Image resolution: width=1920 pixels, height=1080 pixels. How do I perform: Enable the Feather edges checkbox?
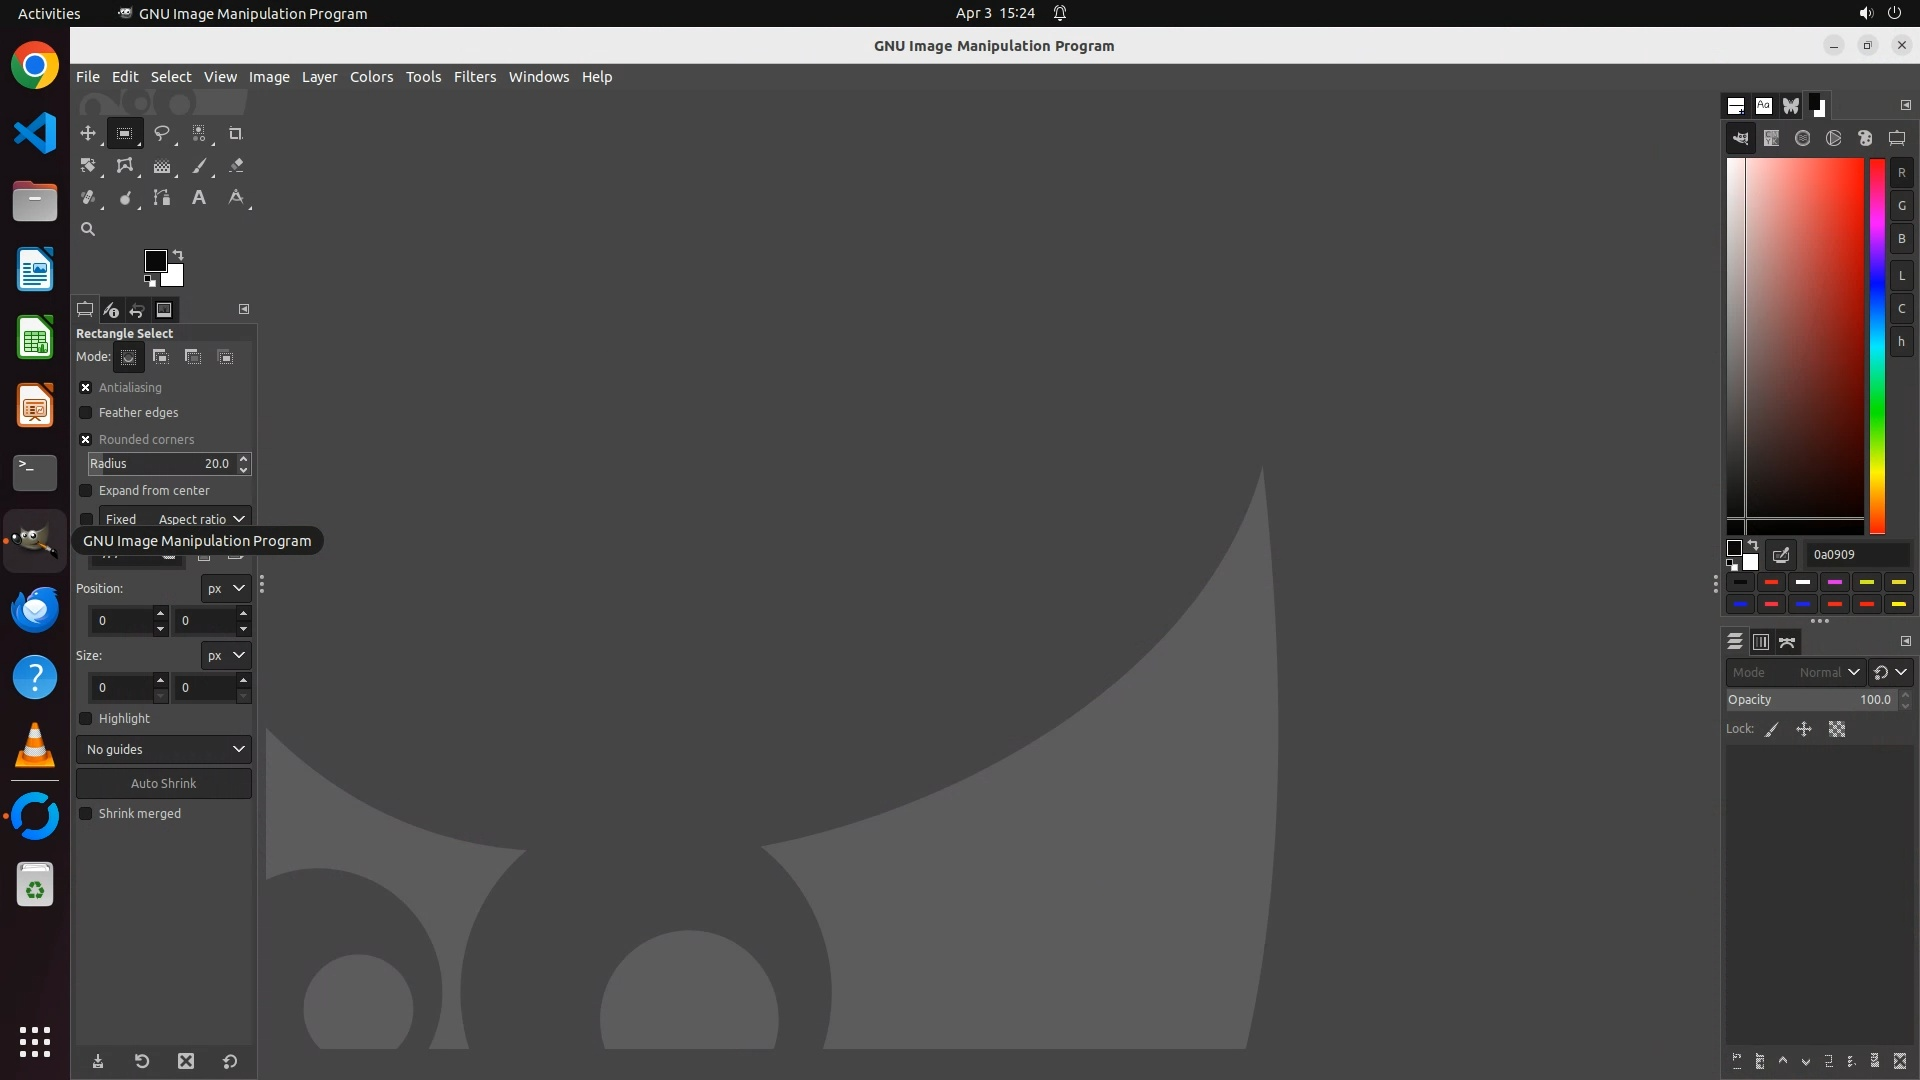[86, 413]
